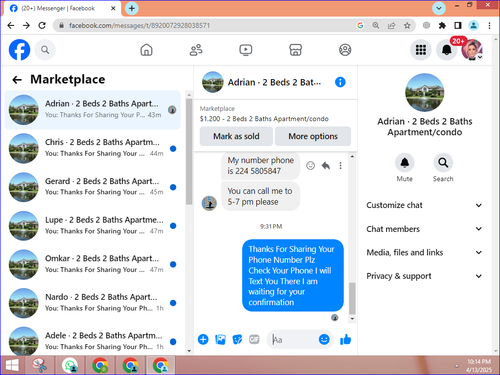The width and height of the screenshot is (500, 375).
Task: Choose a sticker in composer
Action: [237, 340]
